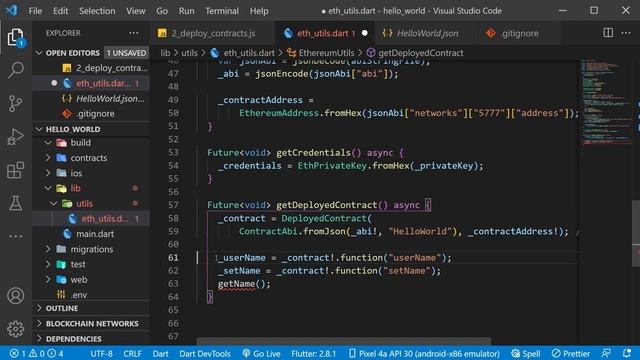Open the Run menu
640x360 pixels.
[187, 11]
